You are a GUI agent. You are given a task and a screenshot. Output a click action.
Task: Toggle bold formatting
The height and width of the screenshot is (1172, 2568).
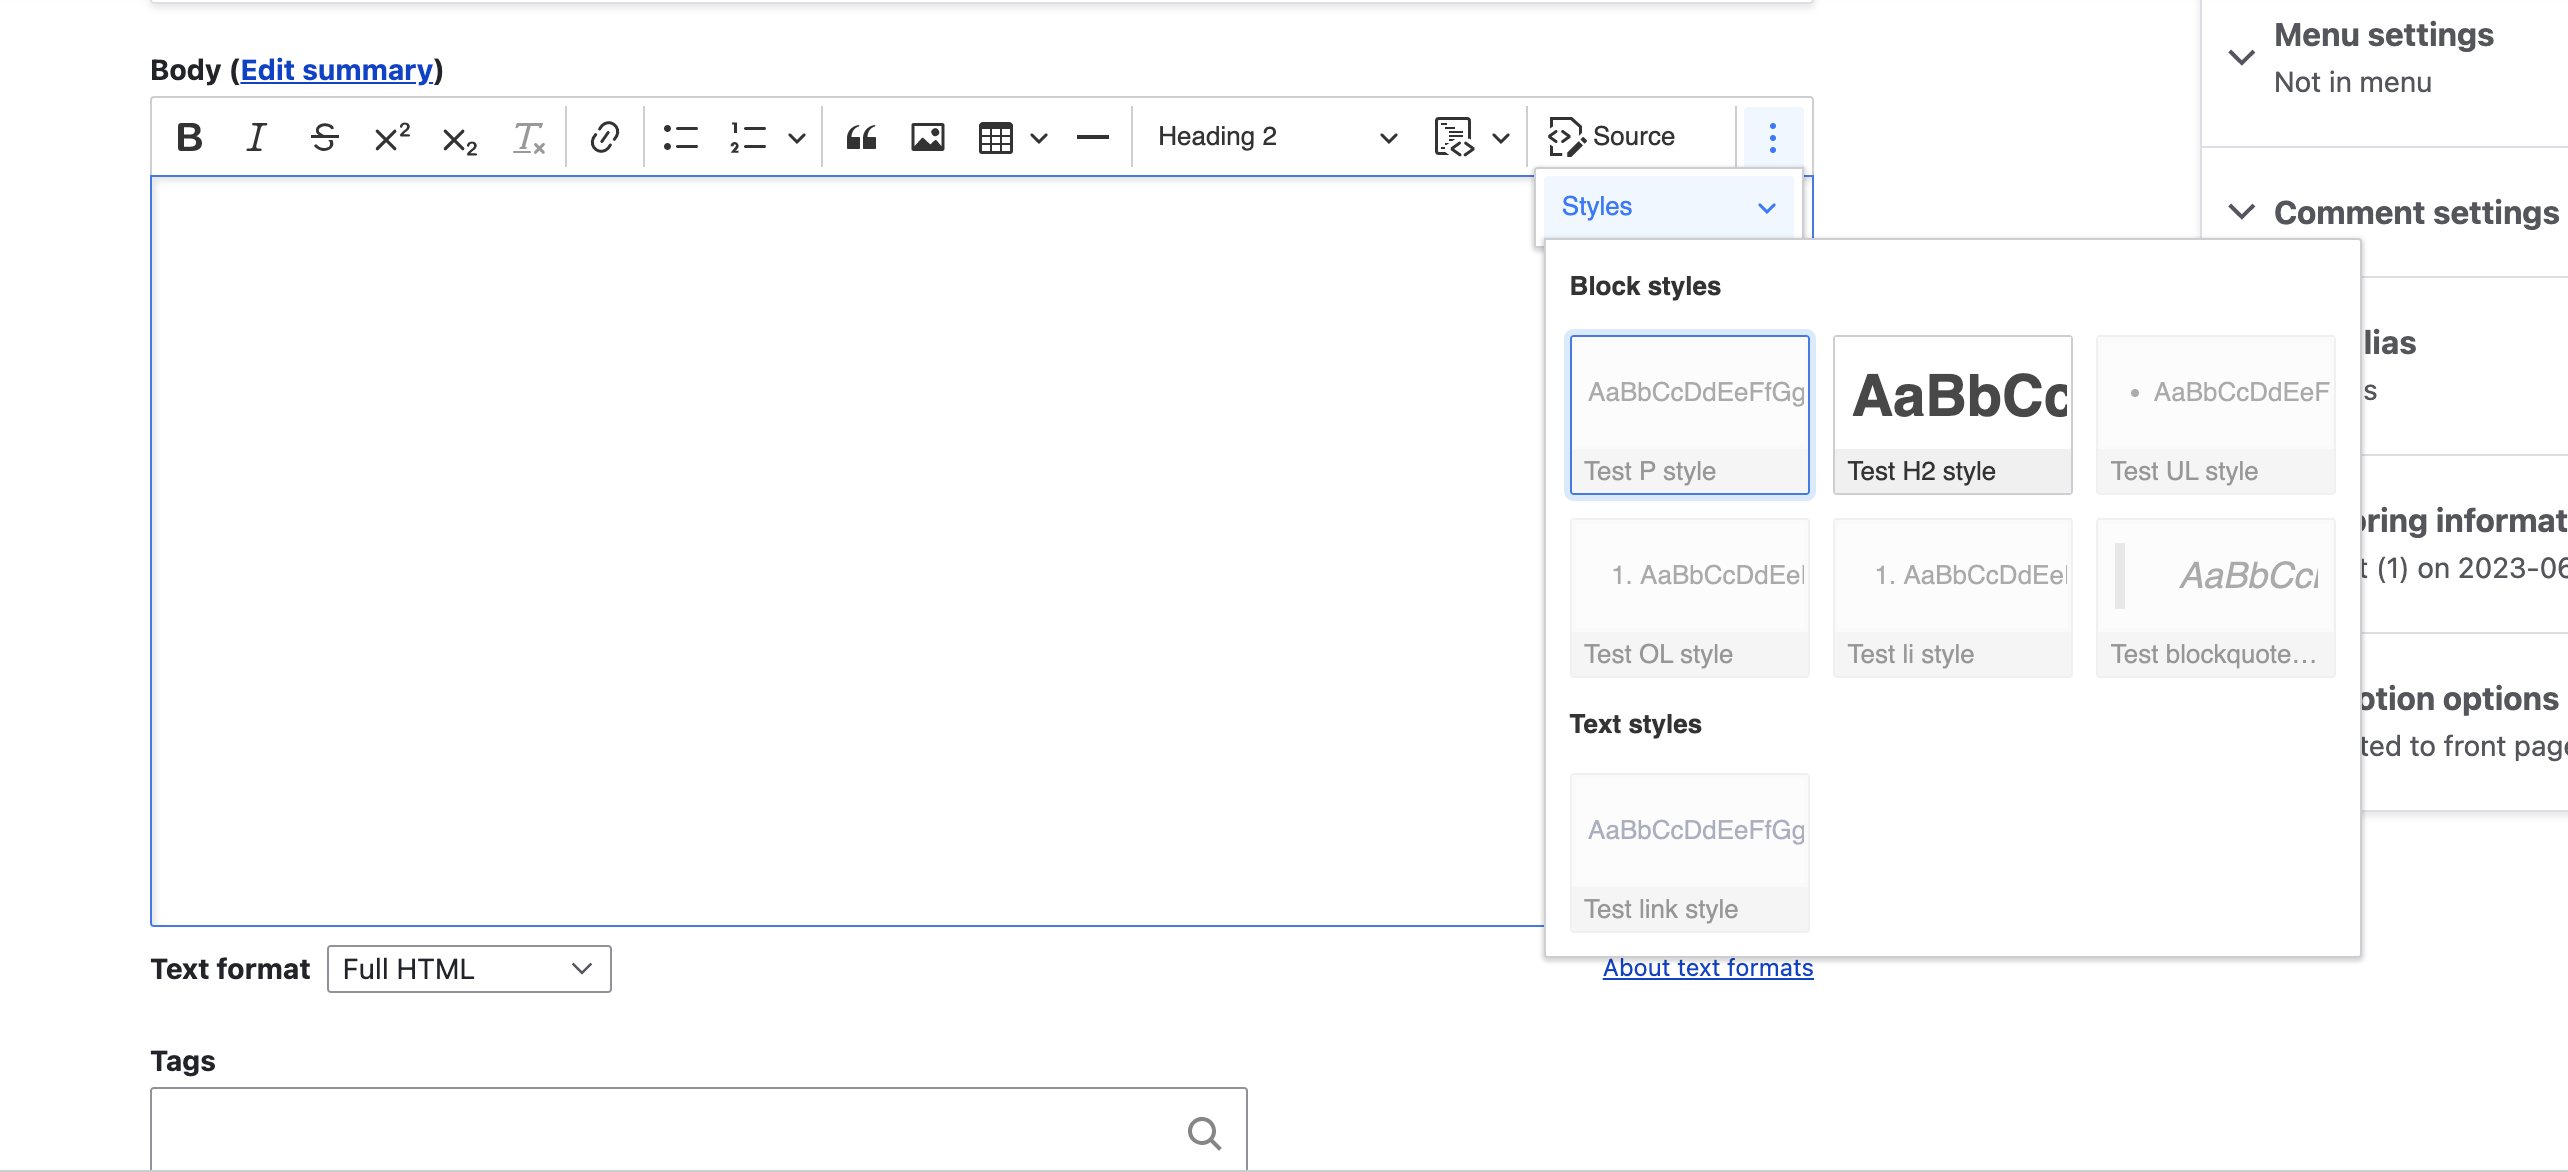(x=189, y=137)
